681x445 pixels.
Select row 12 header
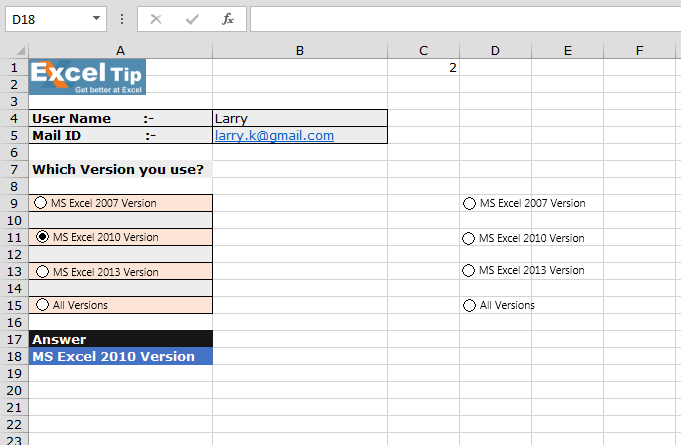[x=14, y=254]
